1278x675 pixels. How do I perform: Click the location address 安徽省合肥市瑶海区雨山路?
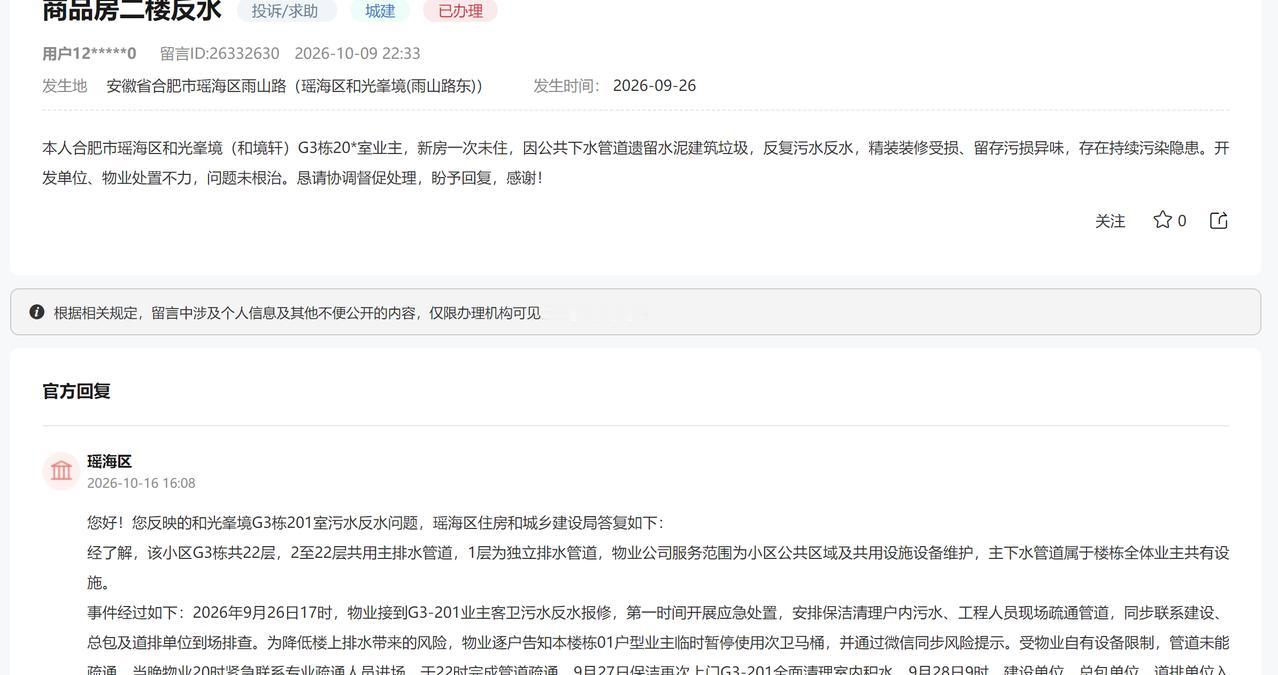tap(295, 86)
